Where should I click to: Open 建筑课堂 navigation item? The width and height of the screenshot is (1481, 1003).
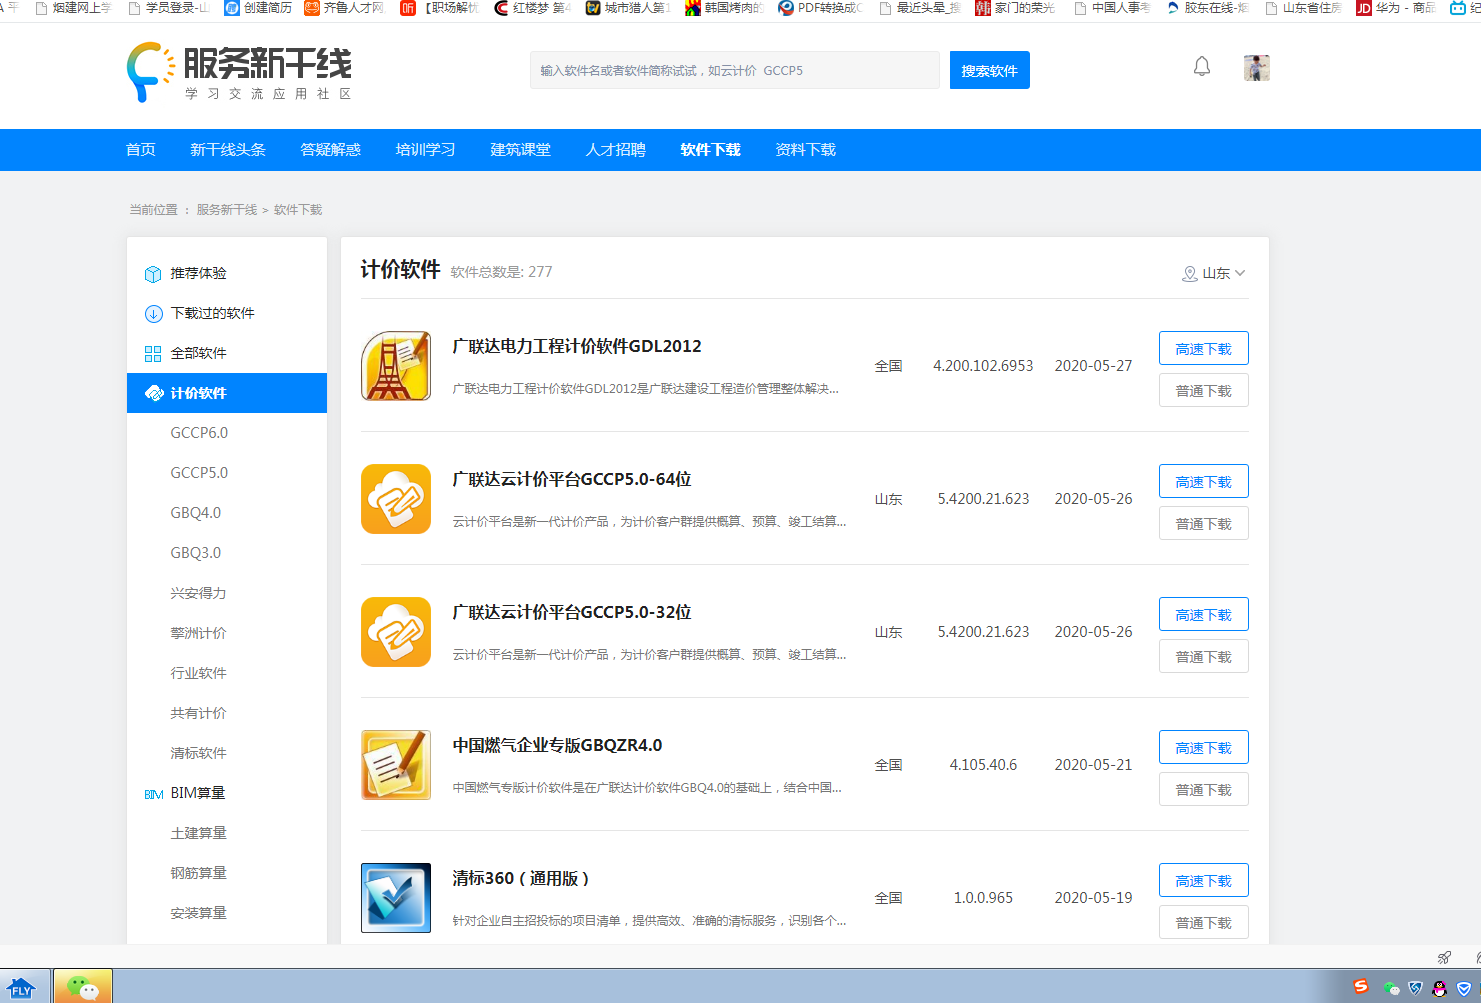521,150
